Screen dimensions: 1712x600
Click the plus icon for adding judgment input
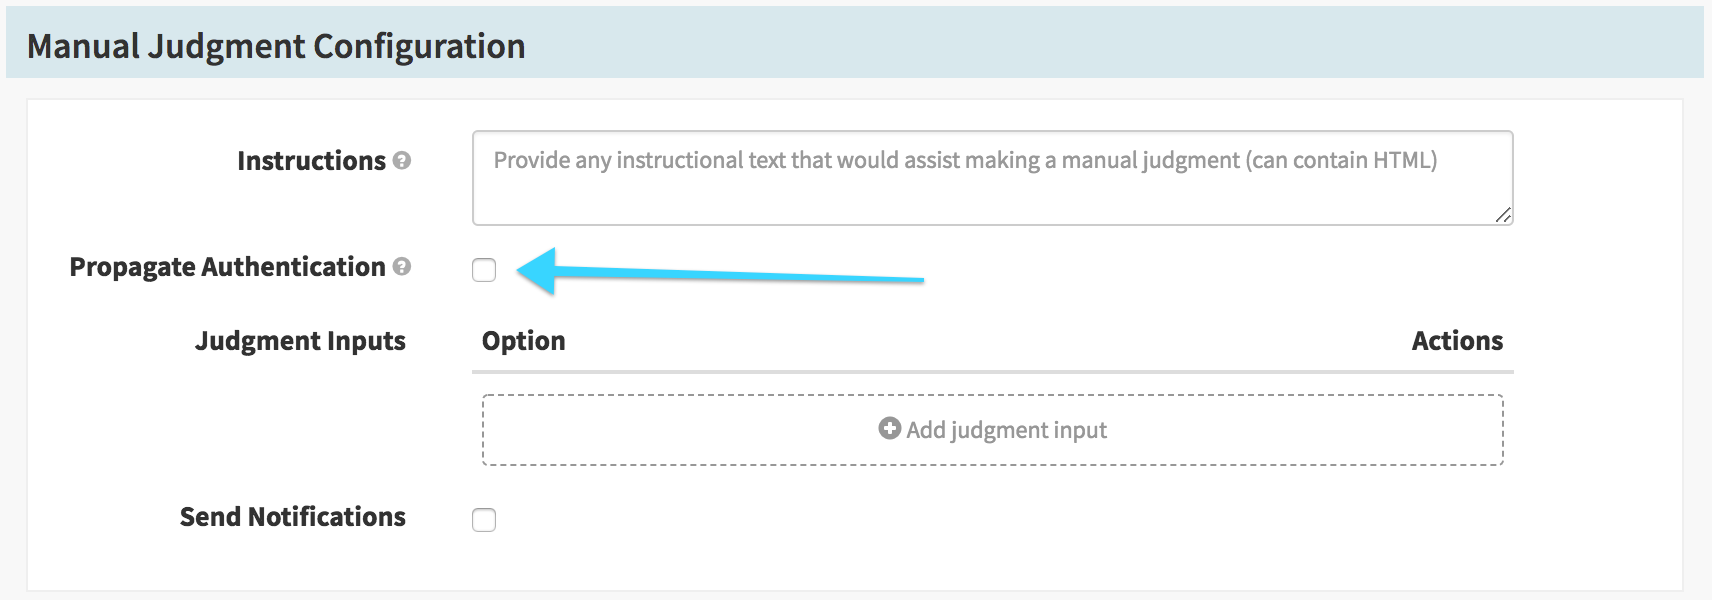pos(889,429)
